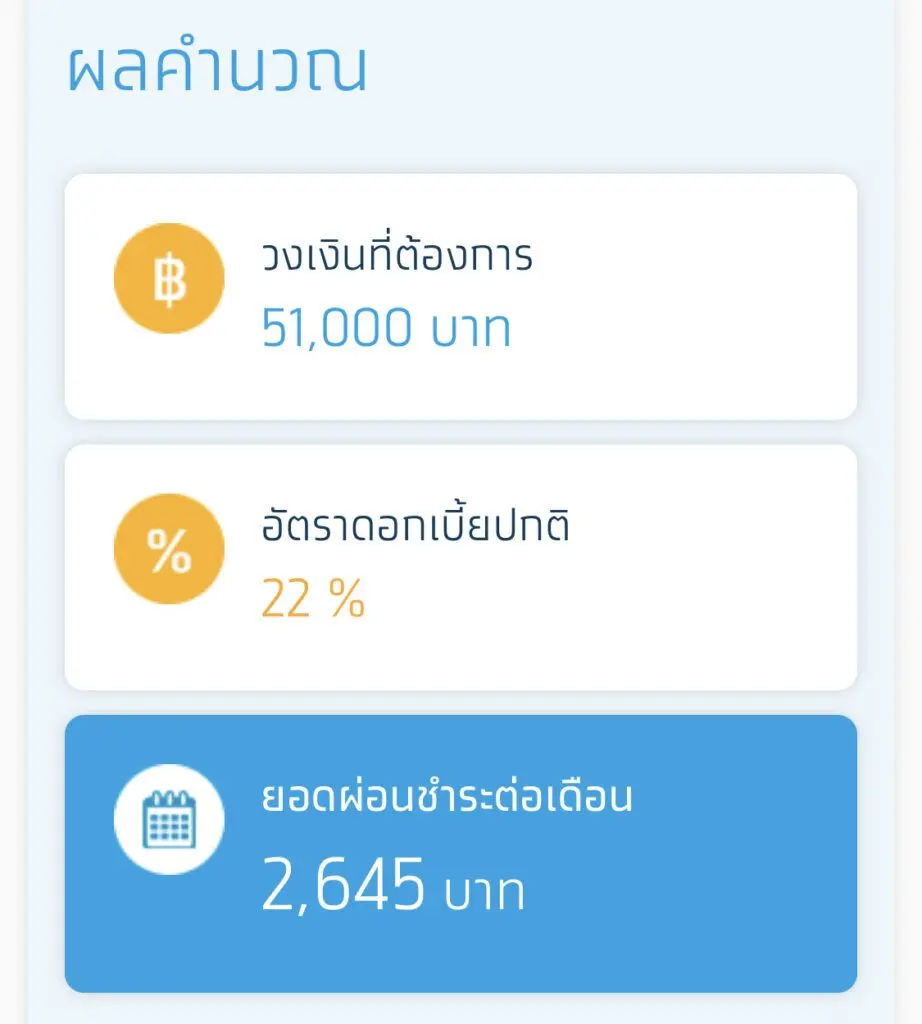Select the ผลคำนวณ heading
The height and width of the screenshot is (1024, 922).
(217, 68)
